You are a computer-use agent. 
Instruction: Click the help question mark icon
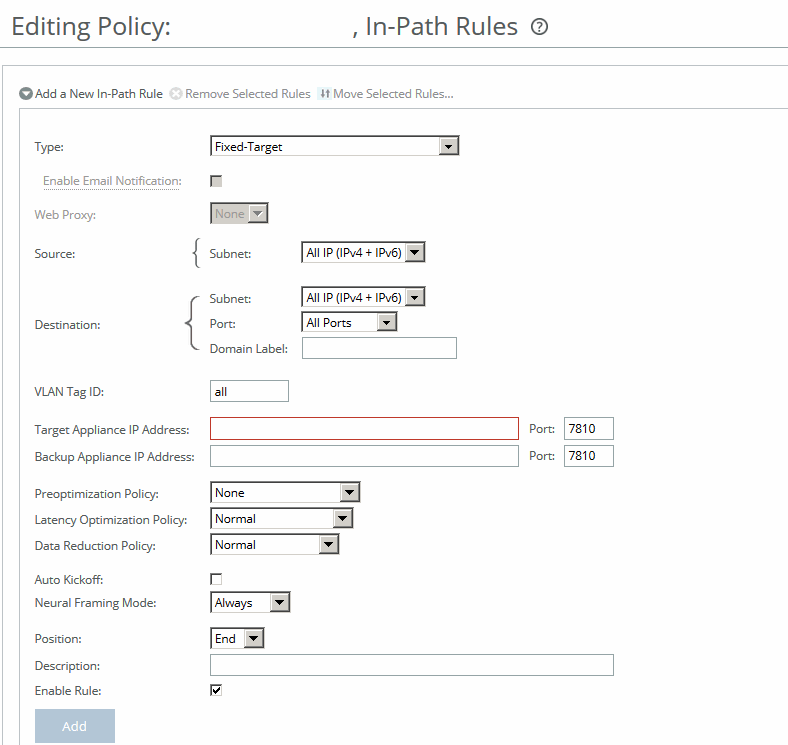540,28
